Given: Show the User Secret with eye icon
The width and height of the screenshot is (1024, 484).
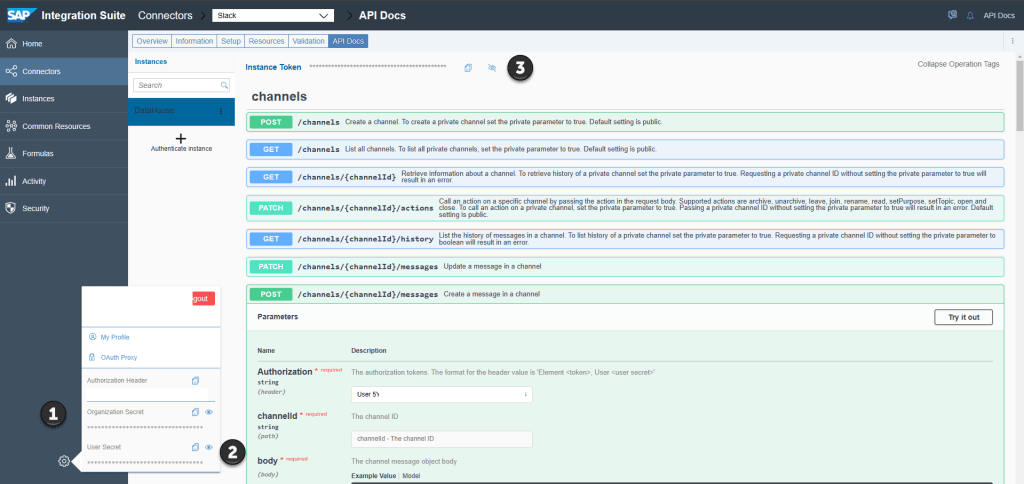Looking at the screenshot, I should 209,447.
